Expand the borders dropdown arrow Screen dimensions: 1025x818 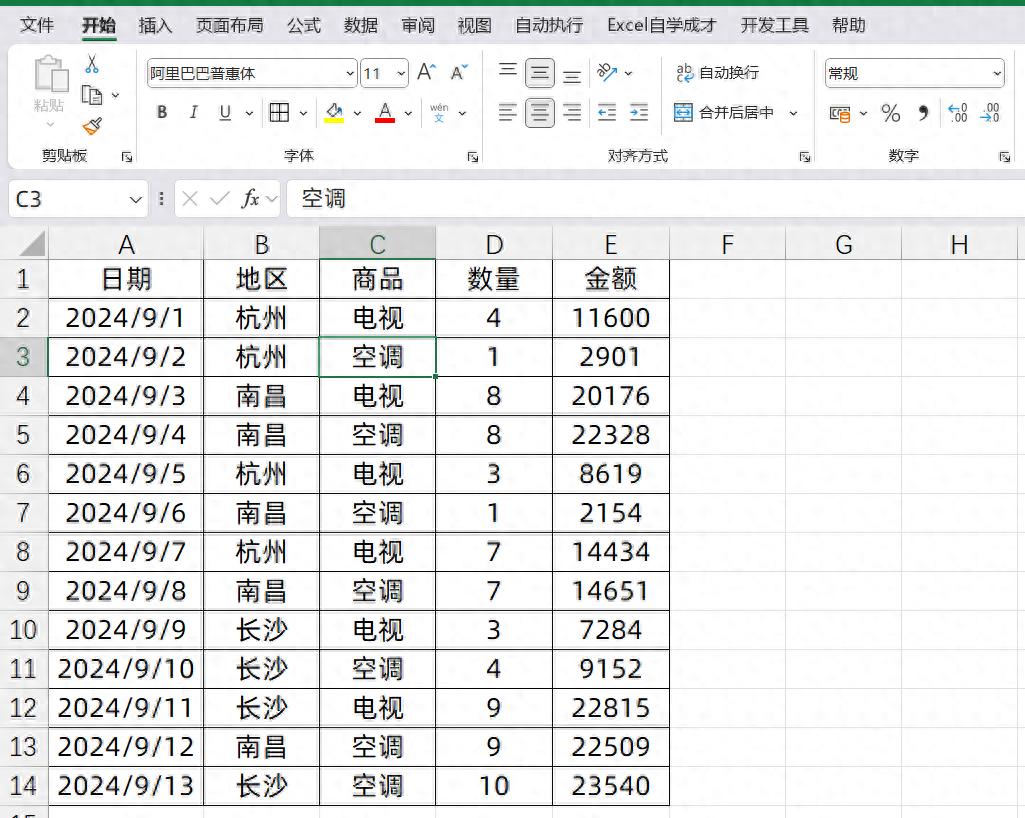tap(303, 113)
